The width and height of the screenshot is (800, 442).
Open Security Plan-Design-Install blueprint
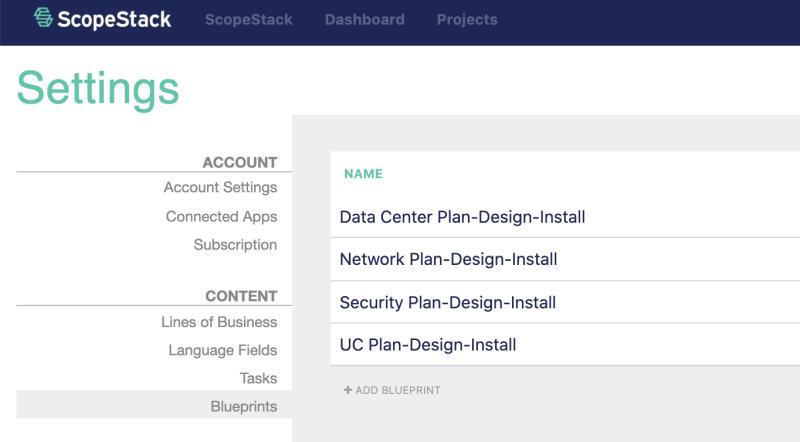448,302
